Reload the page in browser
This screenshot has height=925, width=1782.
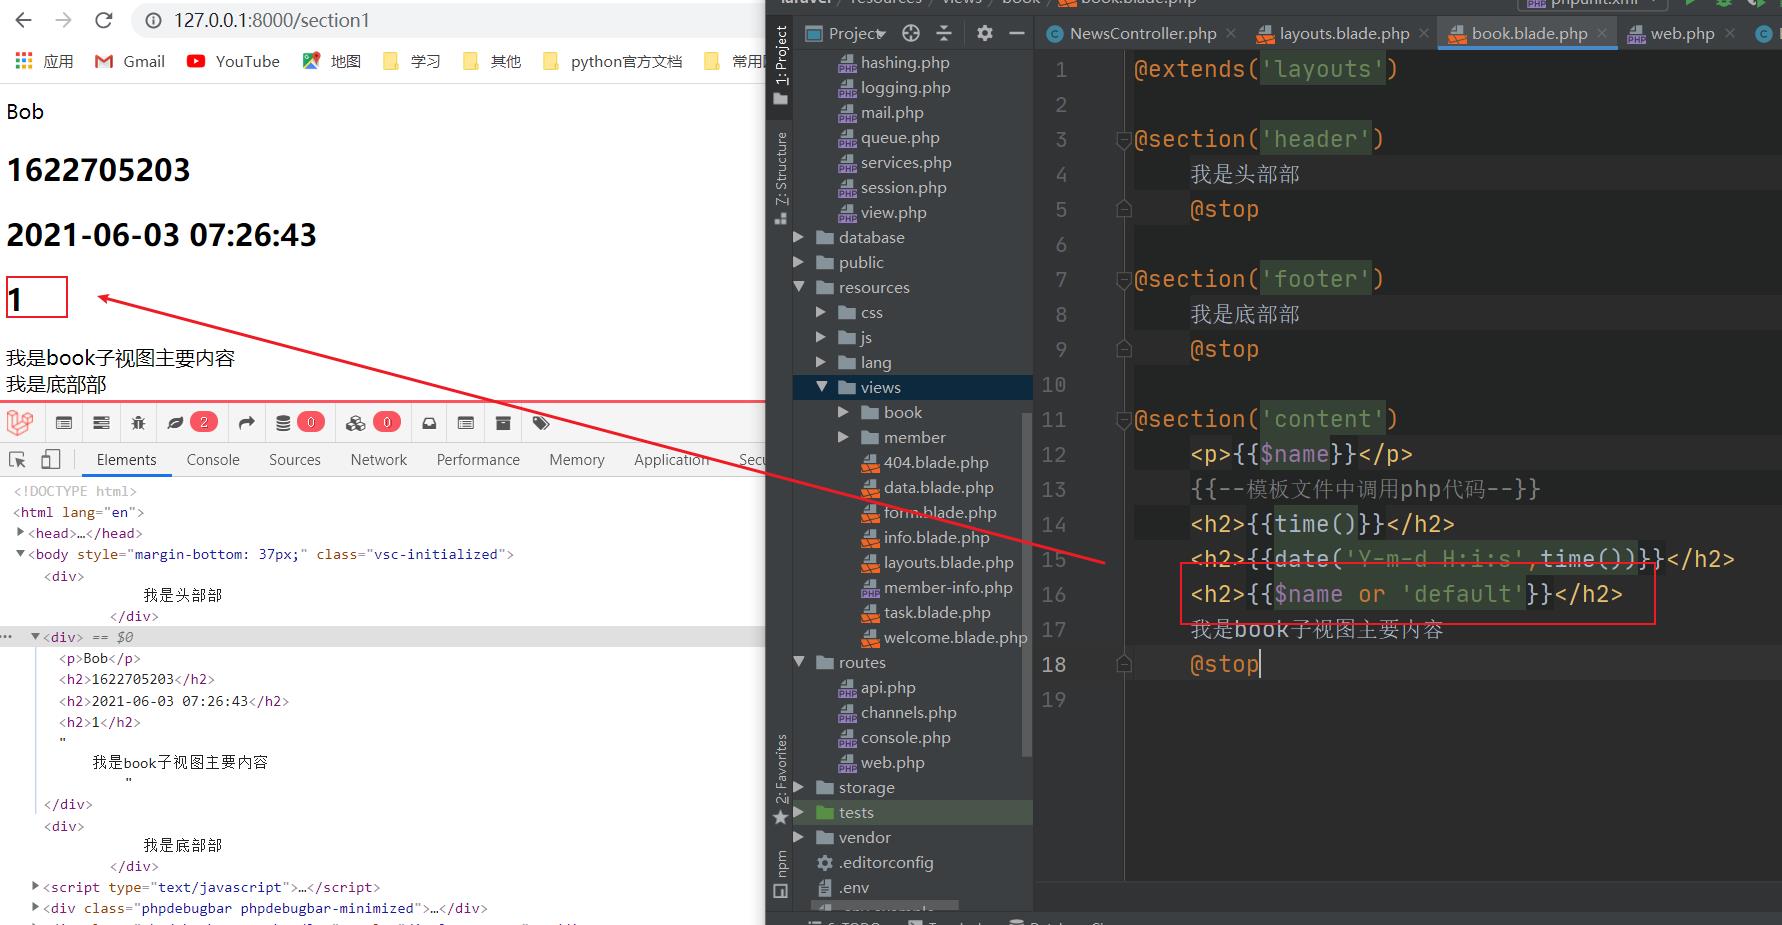pos(103,20)
